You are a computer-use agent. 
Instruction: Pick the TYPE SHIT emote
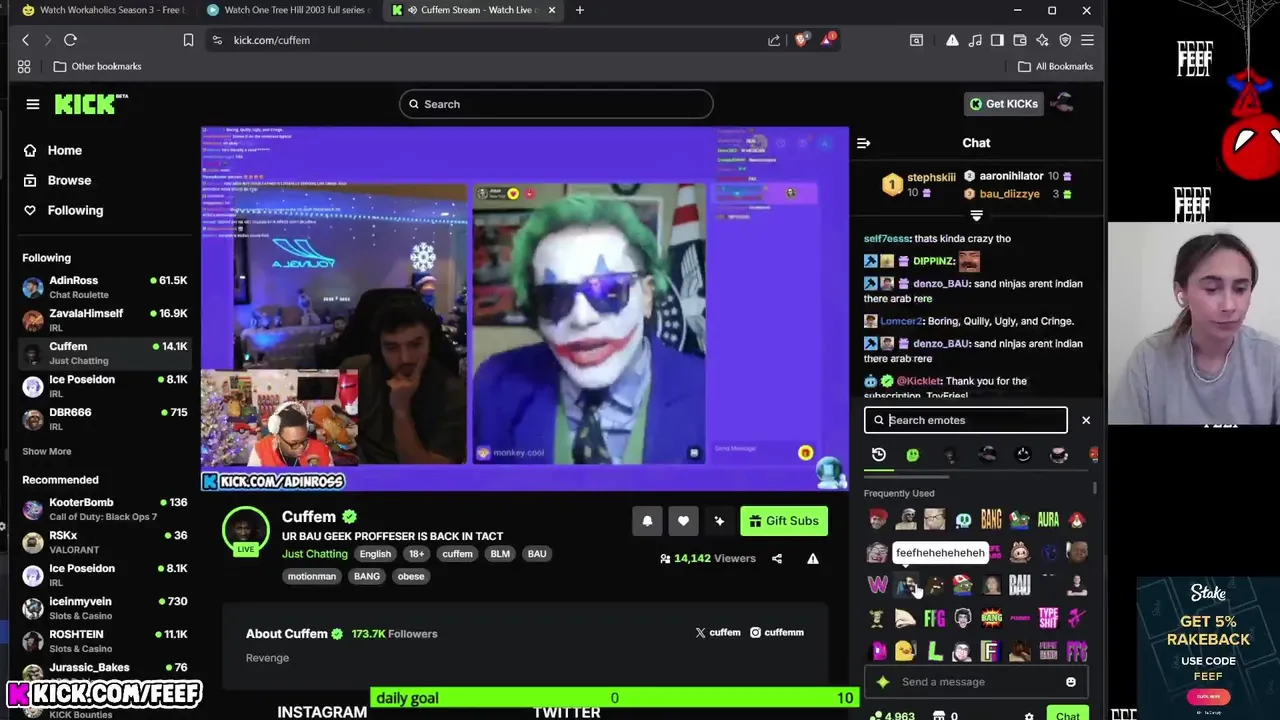click(x=1048, y=619)
